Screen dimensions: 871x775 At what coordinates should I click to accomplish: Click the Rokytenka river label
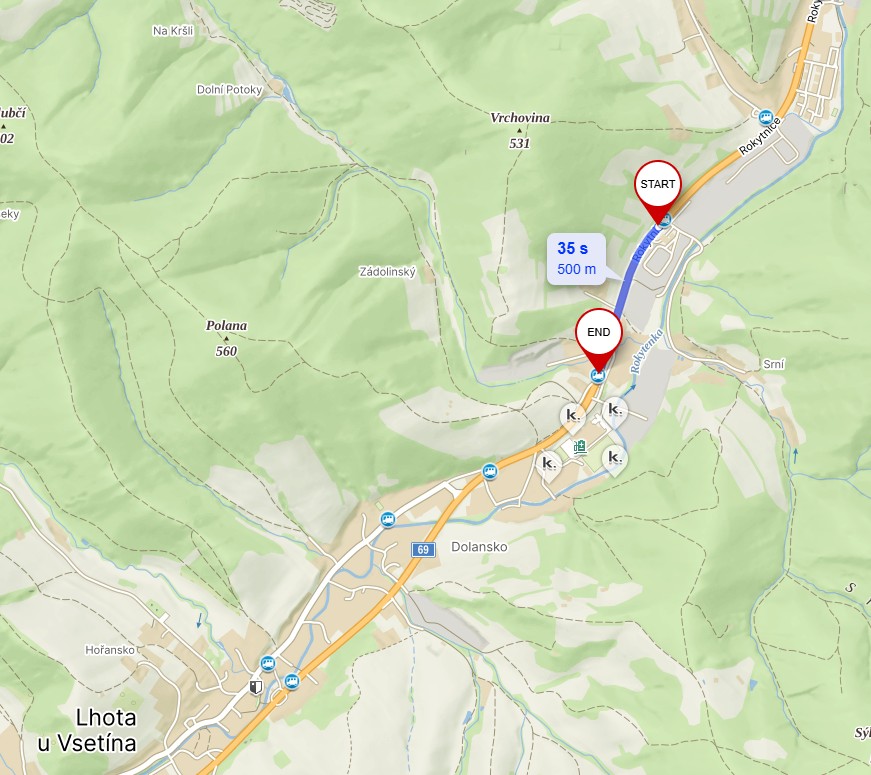(647, 352)
